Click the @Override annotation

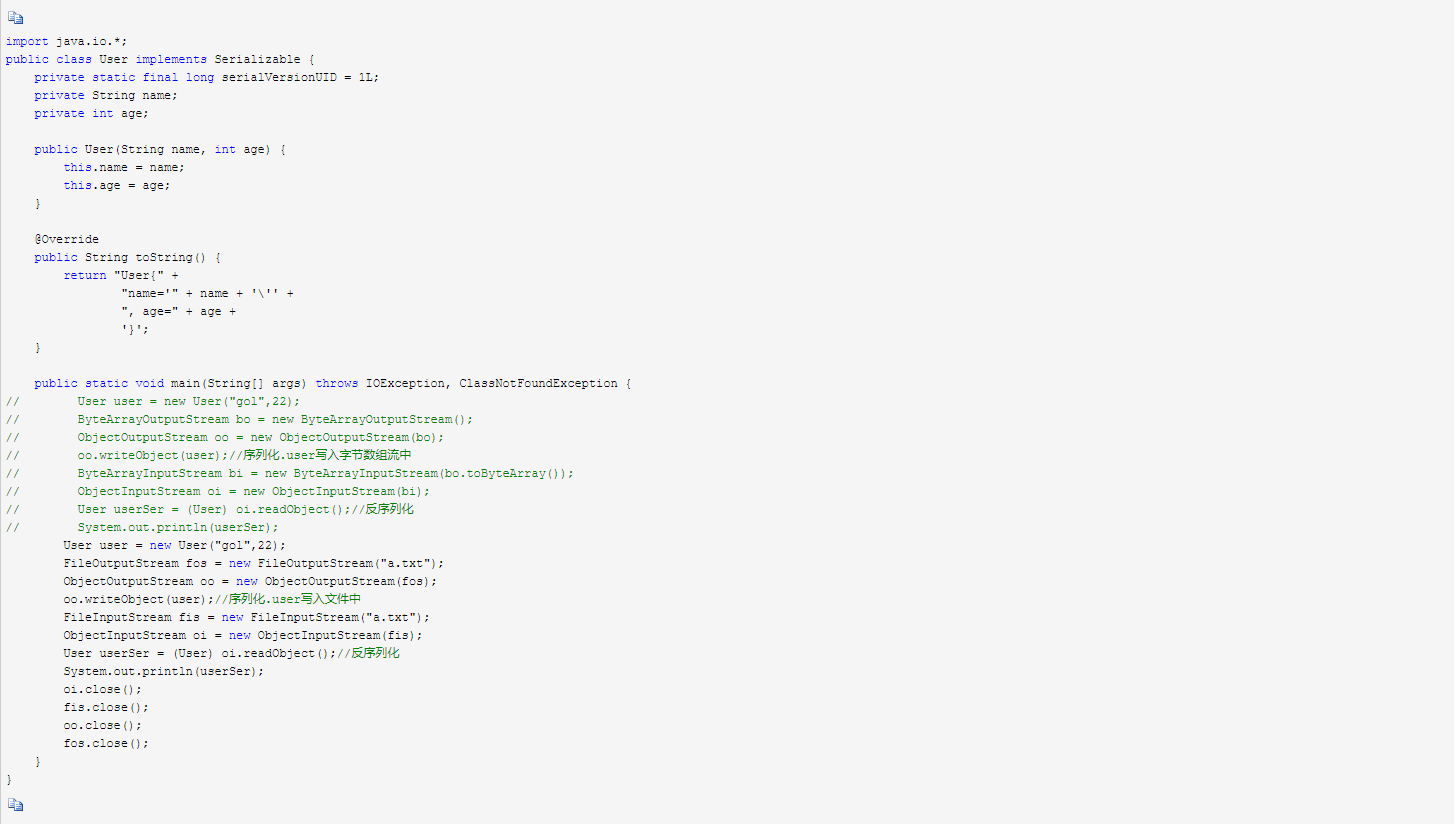click(x=67, y=239)
